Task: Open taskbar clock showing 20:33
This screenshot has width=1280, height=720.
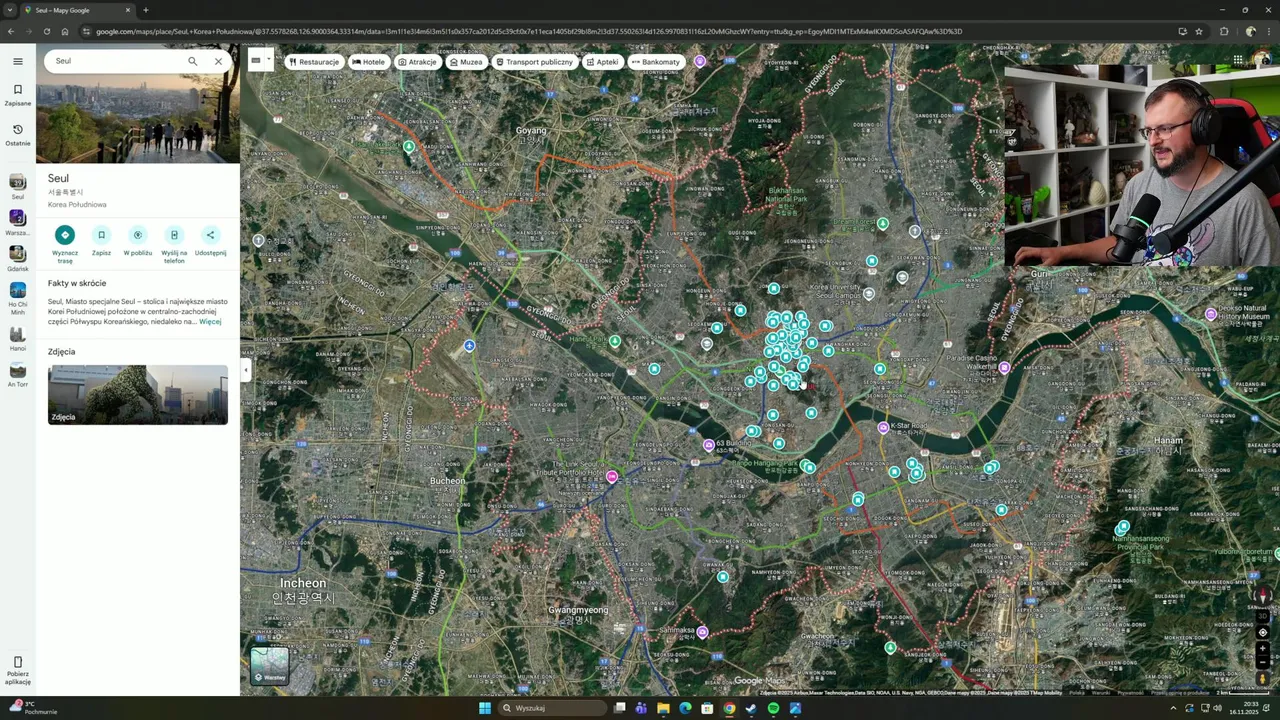Action: (1245, 708)
